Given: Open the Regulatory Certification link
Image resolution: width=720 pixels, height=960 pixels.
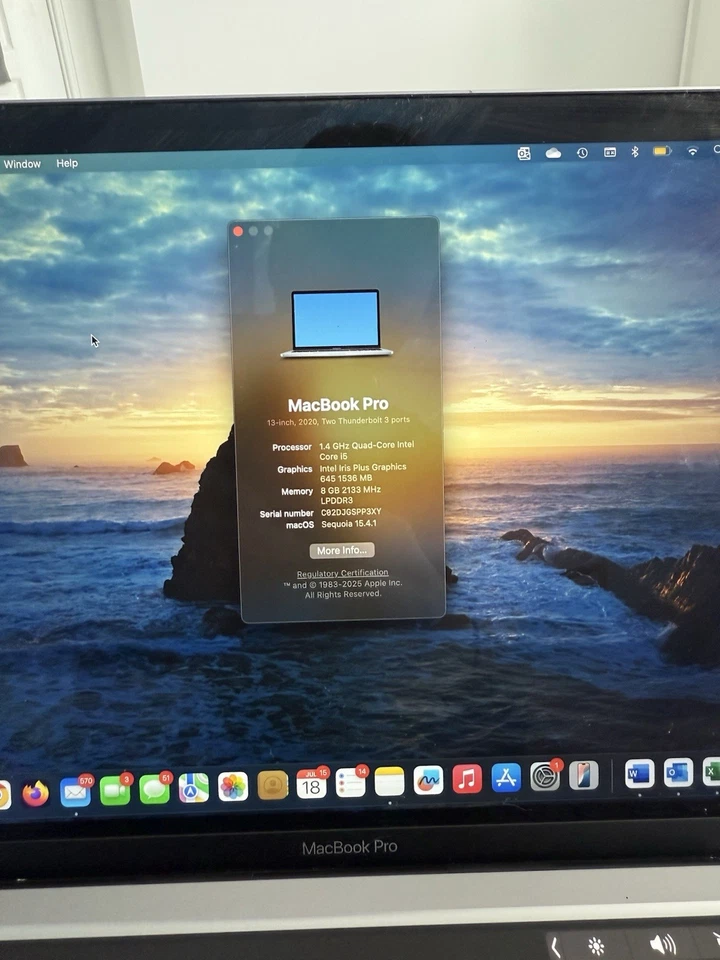Looking at the screenshot, I should click(x=342, y=574).
